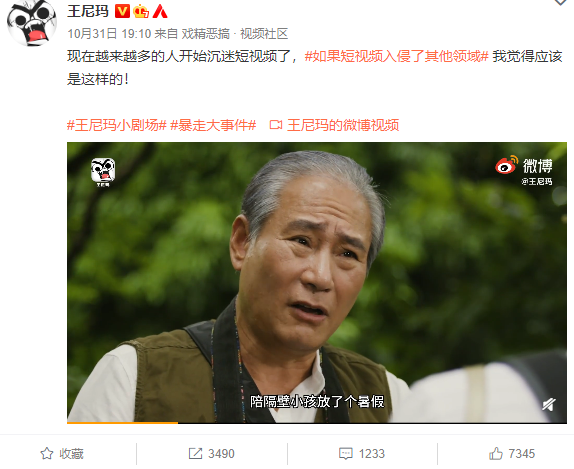Expand post options chevron at top right
The width and height of the screenshot is (574, 469).
[x=560, y=2]
